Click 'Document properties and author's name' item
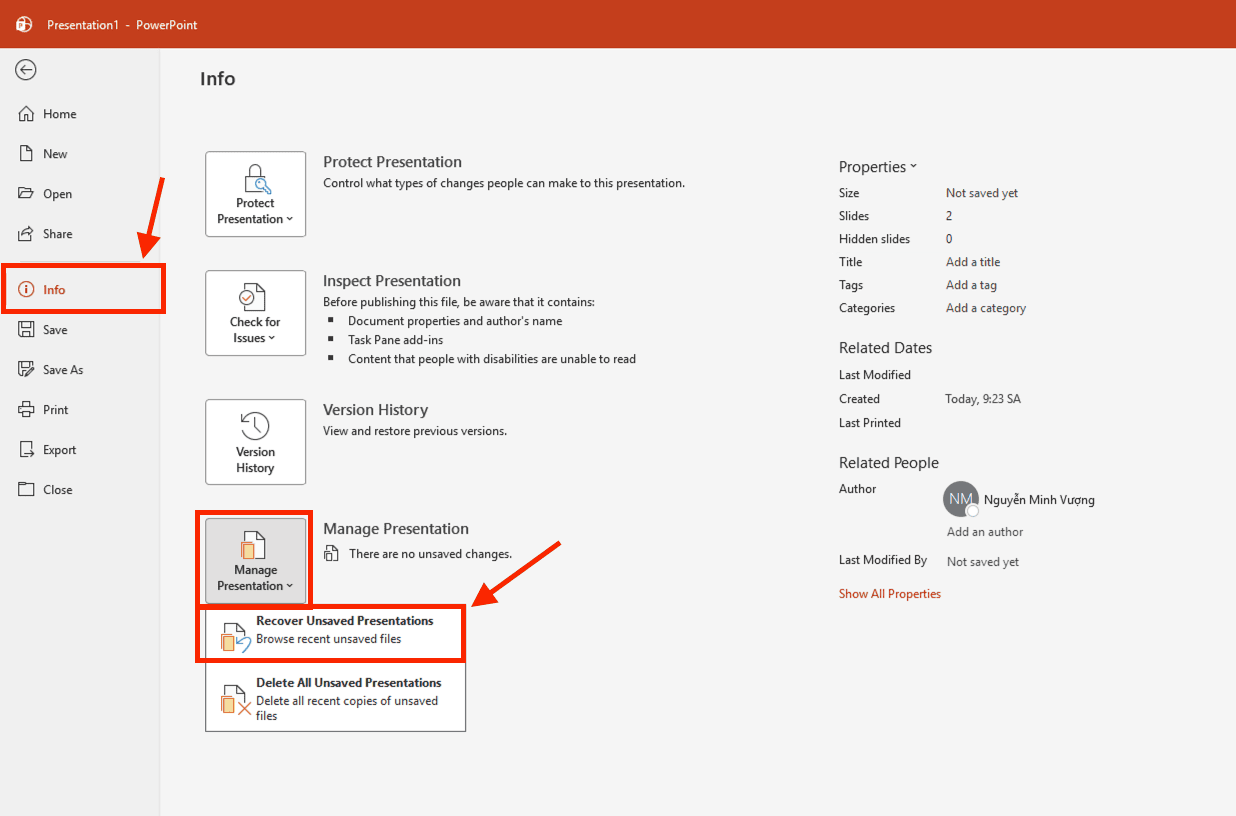This screenshot has height=816, width=1236. coord(455,321)
